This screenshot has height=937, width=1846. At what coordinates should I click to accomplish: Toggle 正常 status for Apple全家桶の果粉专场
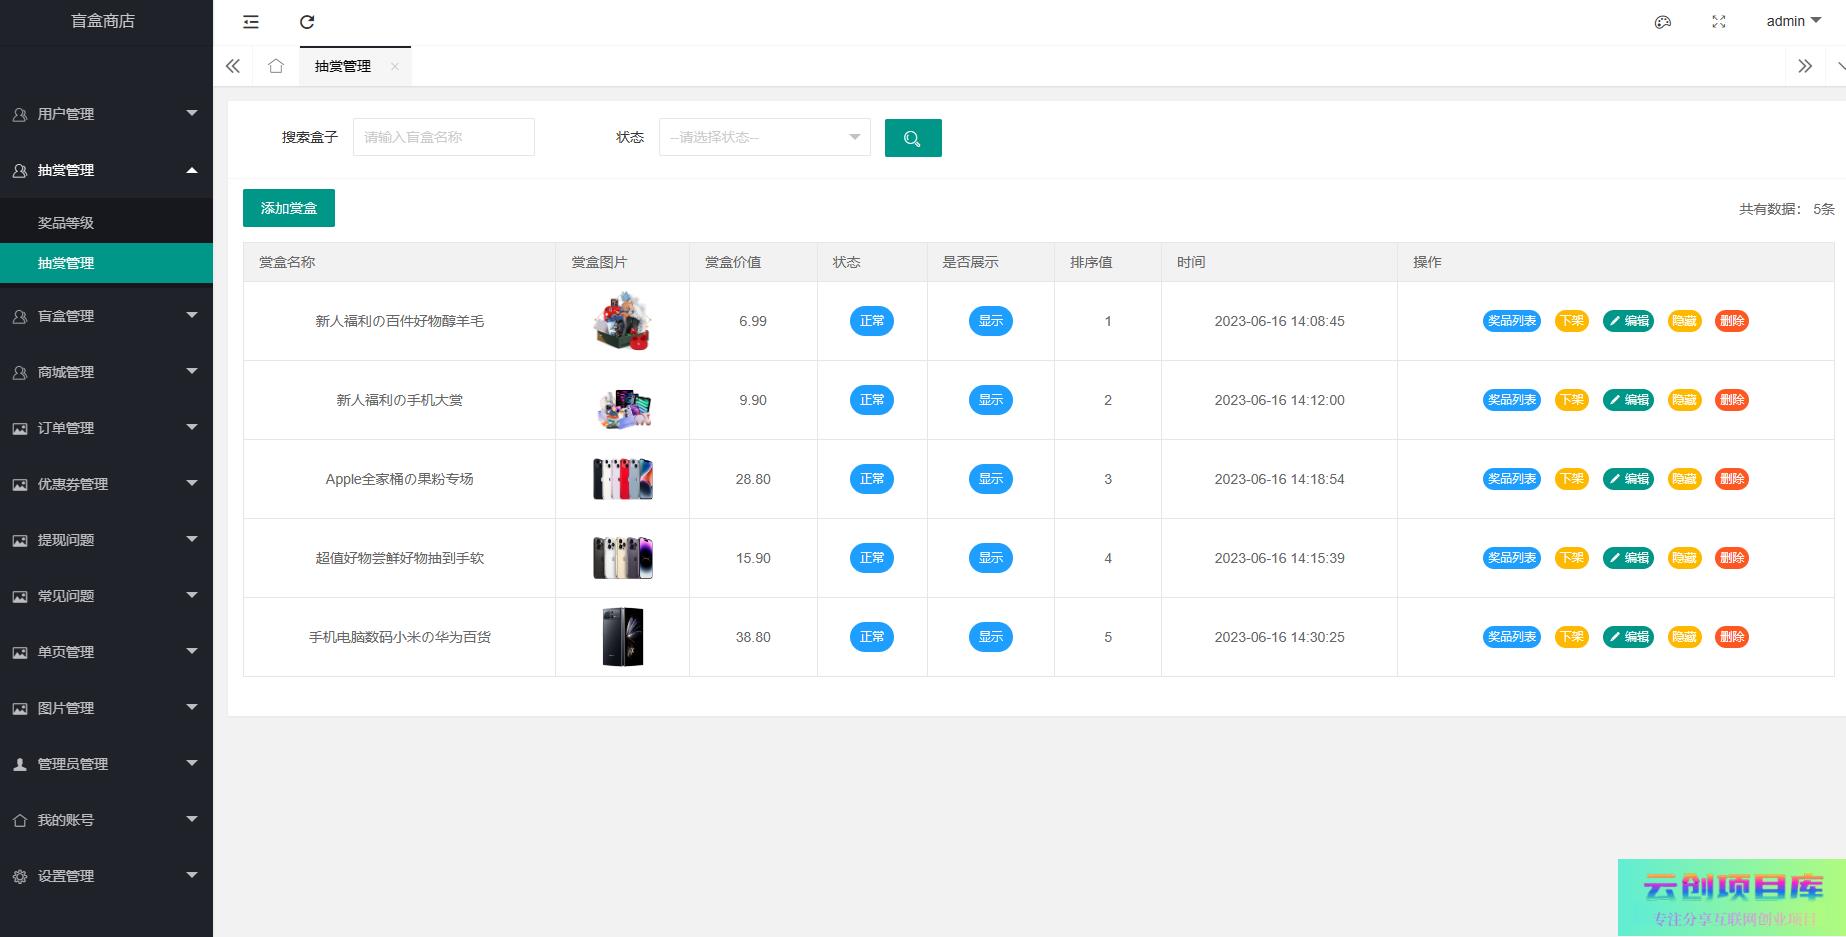[871, 479]
